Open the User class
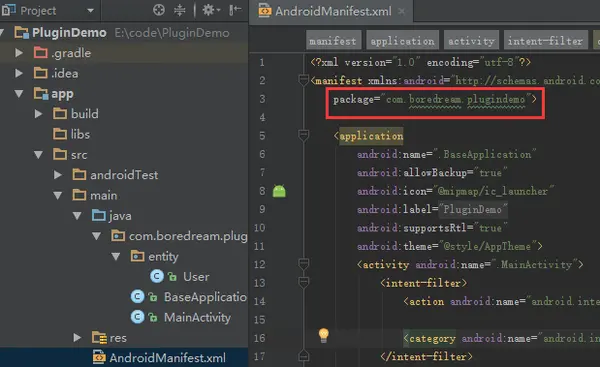The height and width of the screenshot is (367, 600). click(196, 277)
